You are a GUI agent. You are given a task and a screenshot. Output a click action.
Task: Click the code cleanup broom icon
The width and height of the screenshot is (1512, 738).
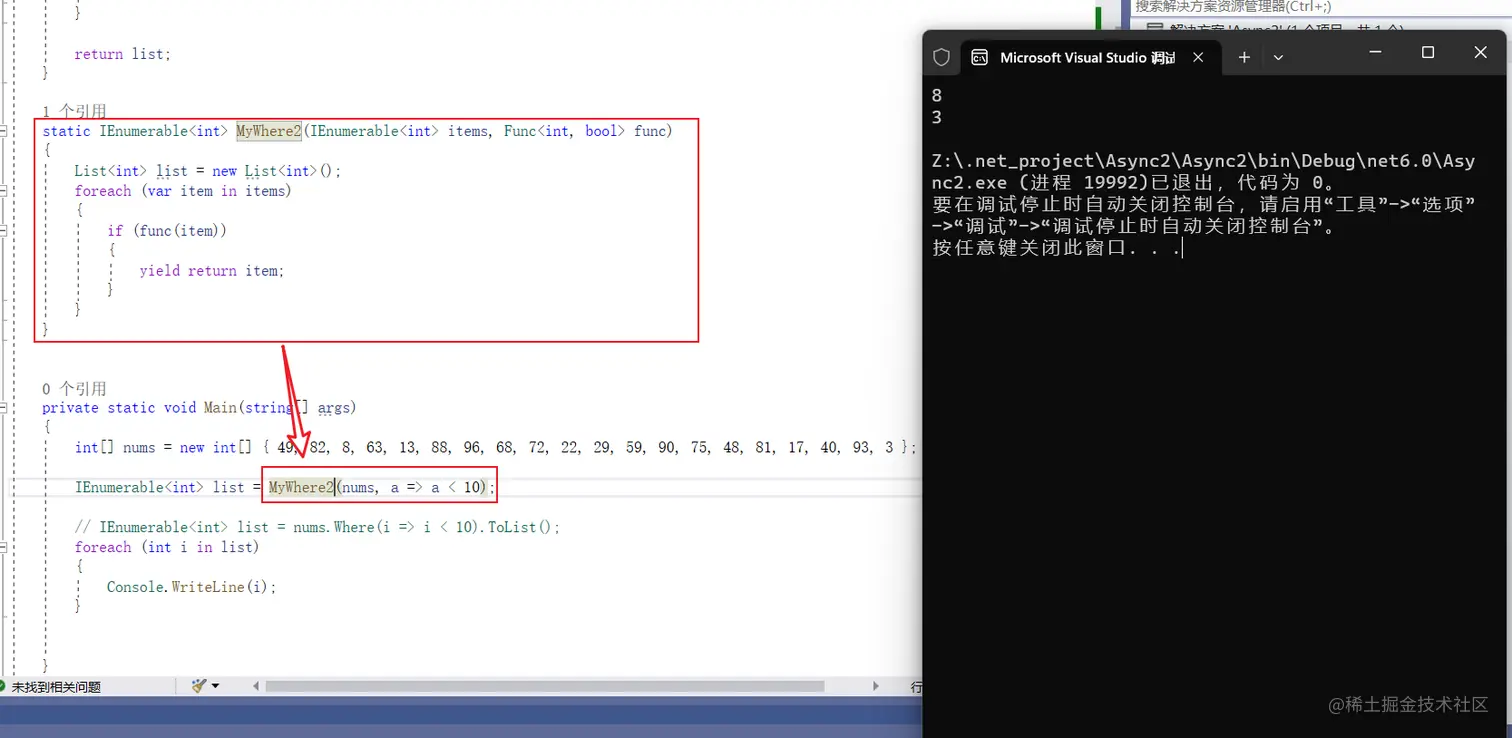click(198, 686)
